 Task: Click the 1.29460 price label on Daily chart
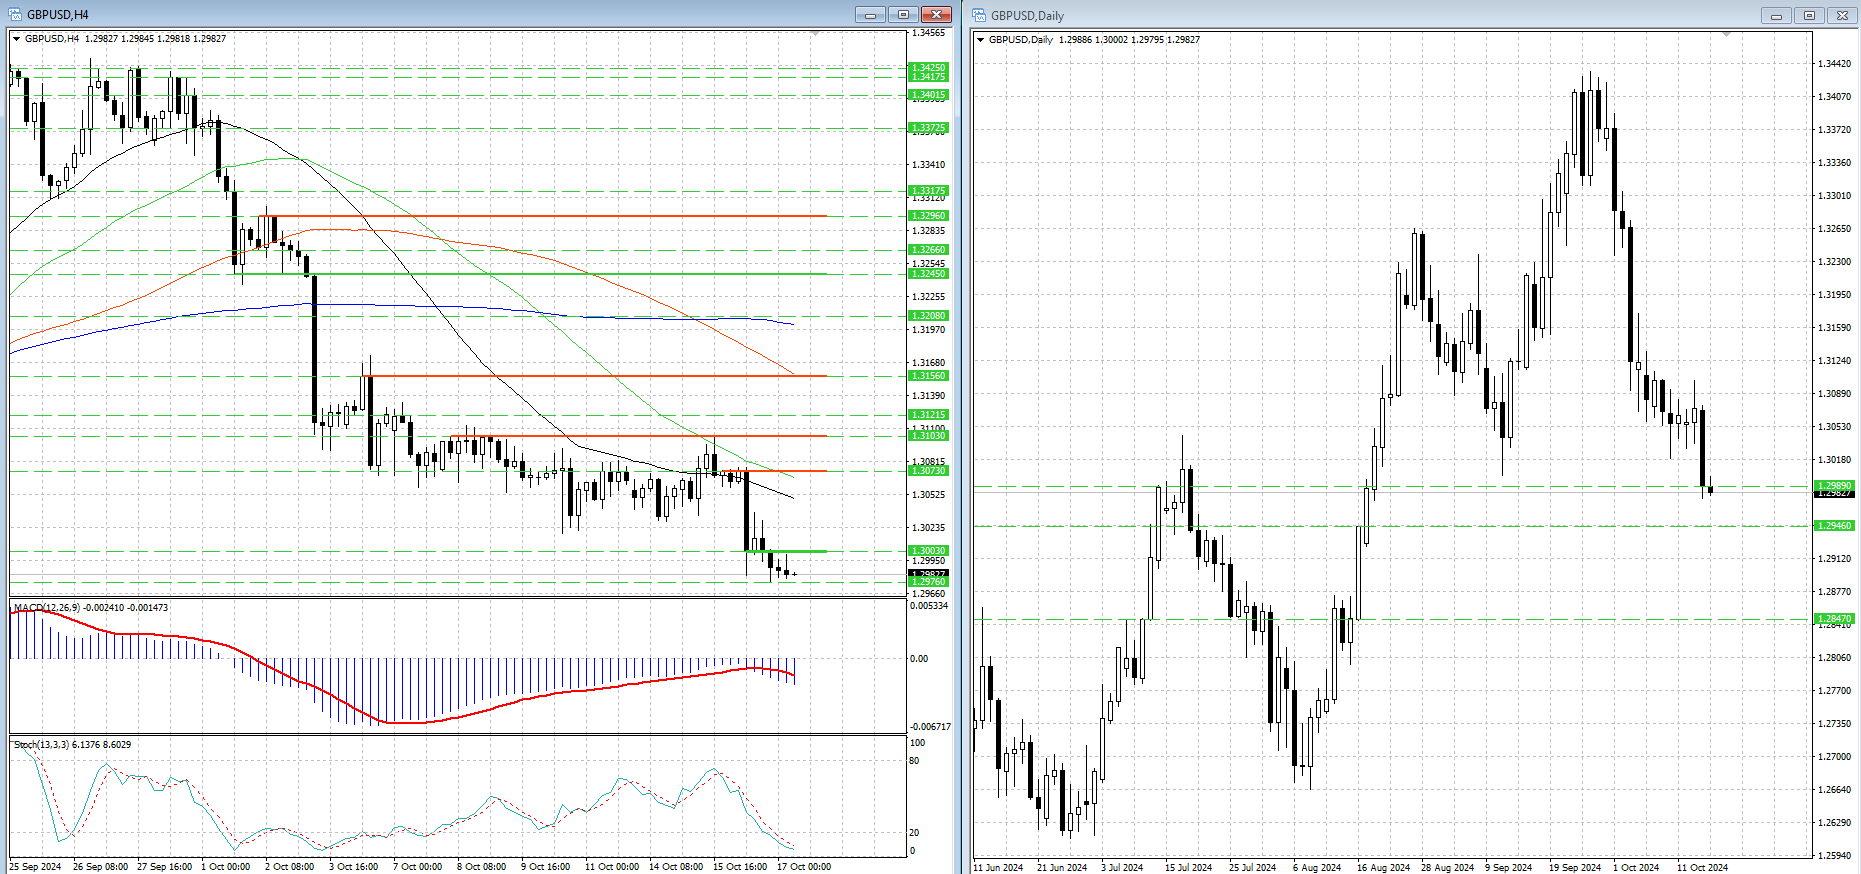click(x=1834, y=525)
